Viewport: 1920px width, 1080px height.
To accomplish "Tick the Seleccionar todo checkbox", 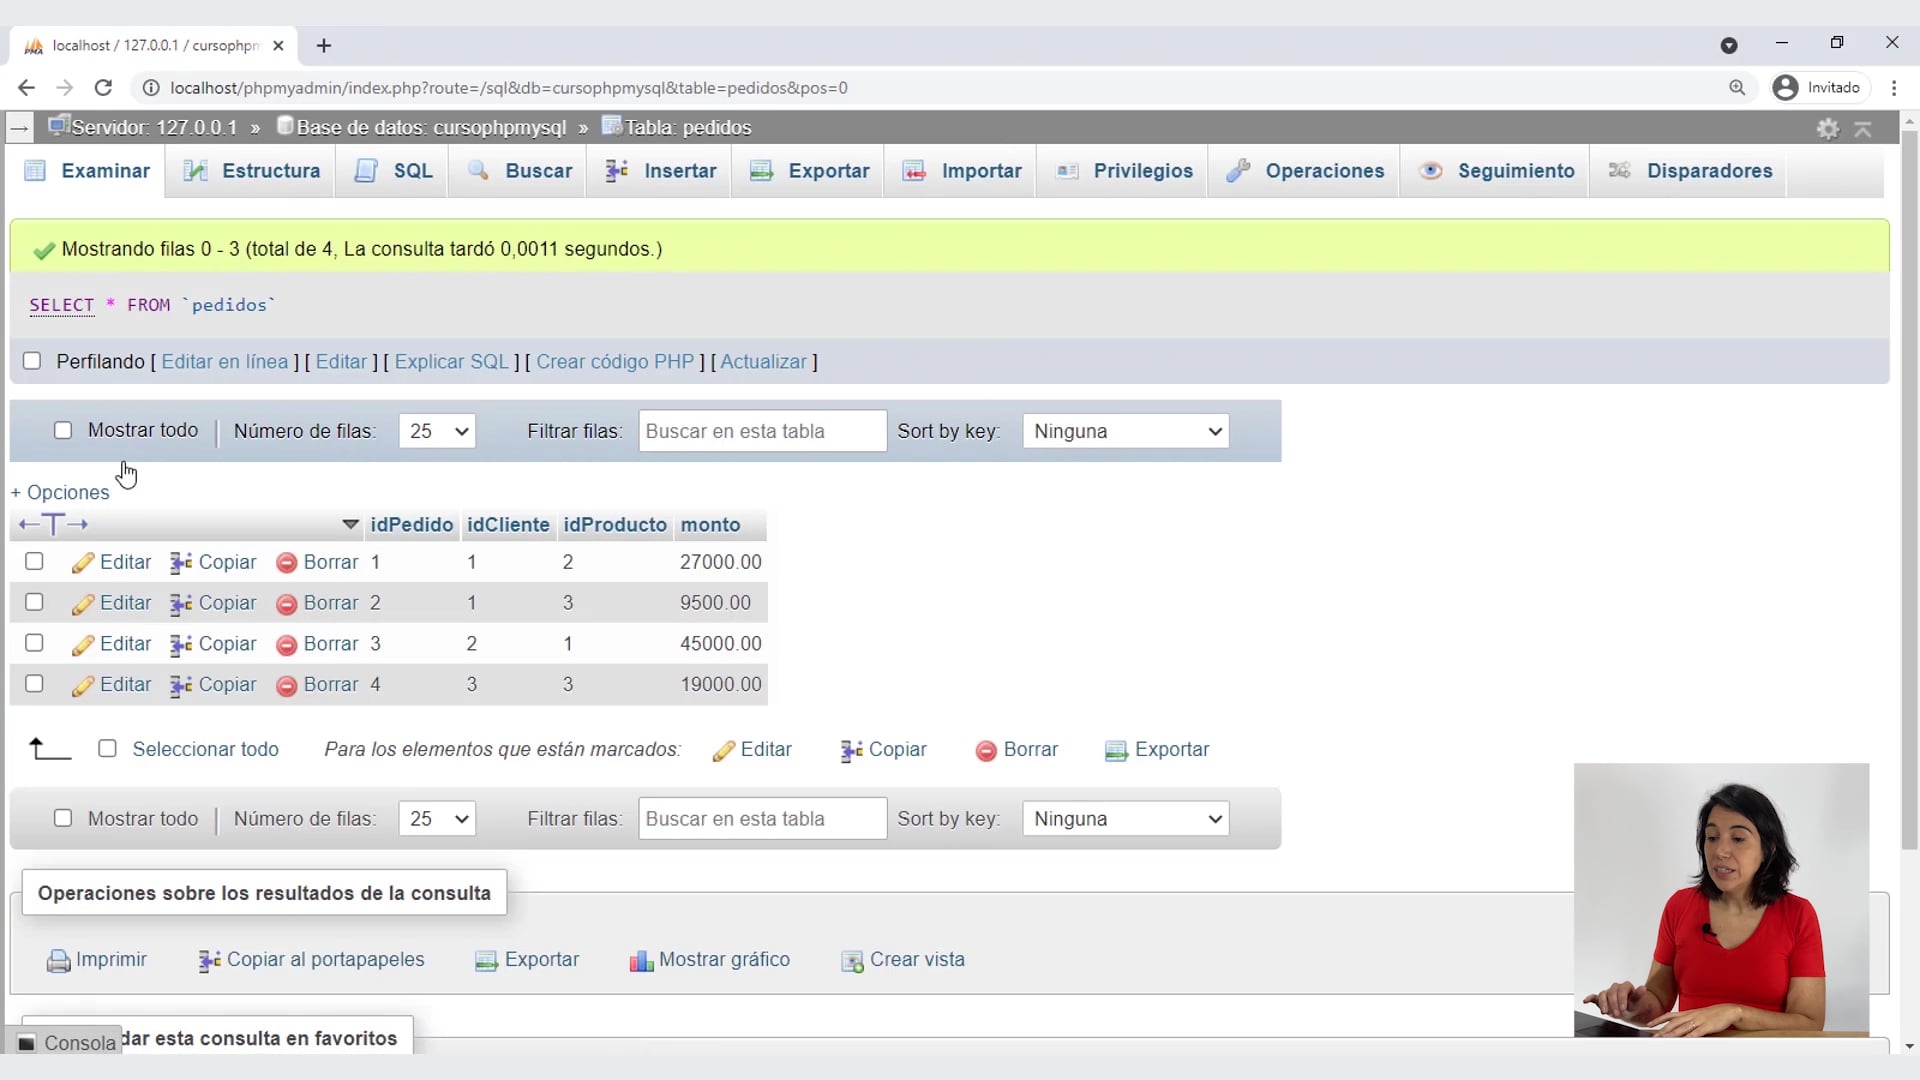I will point(108,749).
